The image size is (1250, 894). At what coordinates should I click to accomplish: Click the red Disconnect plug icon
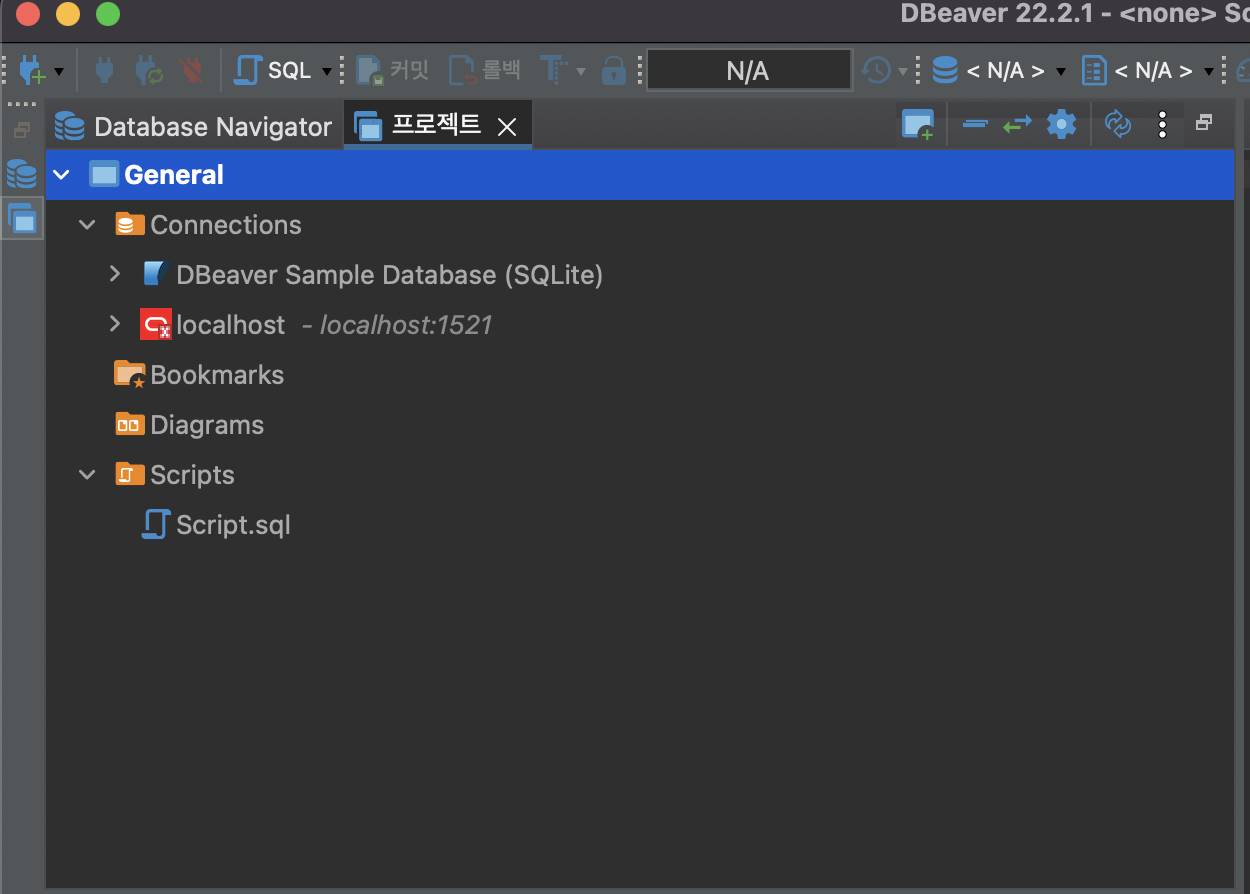190,70
